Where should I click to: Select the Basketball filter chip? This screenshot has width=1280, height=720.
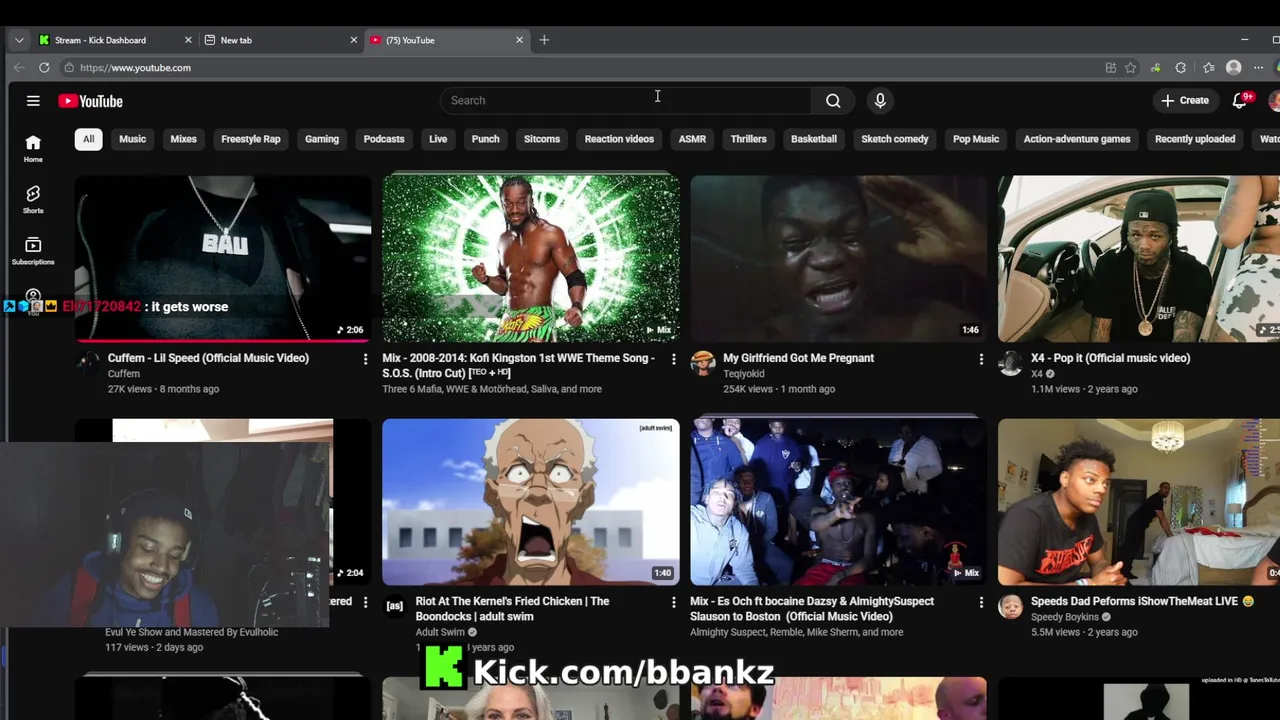(814, 139)
